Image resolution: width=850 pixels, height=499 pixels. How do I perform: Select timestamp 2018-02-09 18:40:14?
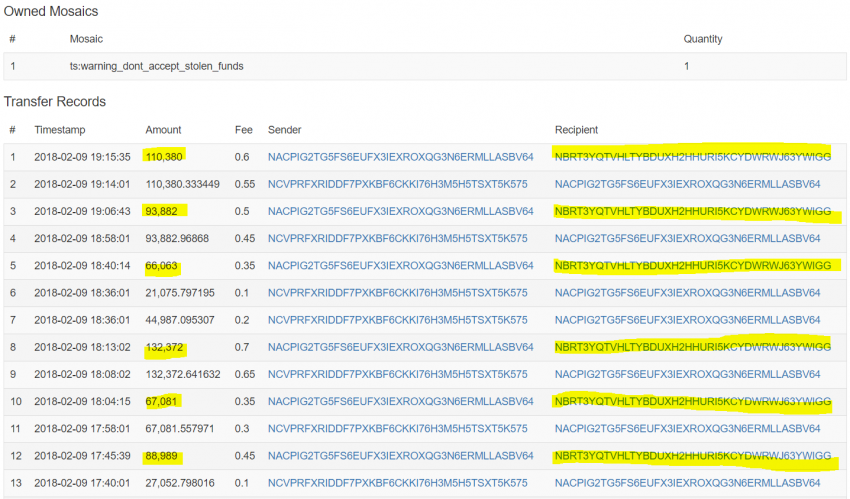(x=82, y=265)
